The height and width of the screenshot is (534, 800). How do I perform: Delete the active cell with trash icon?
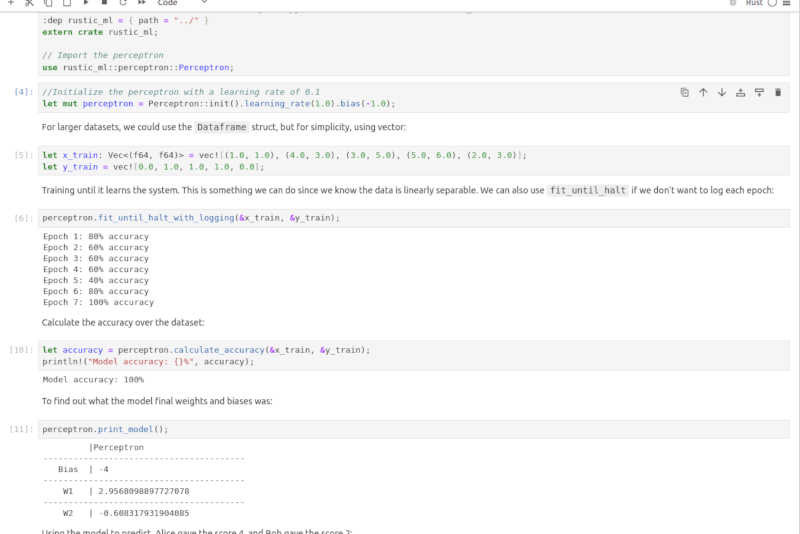[x=778, y=92]
